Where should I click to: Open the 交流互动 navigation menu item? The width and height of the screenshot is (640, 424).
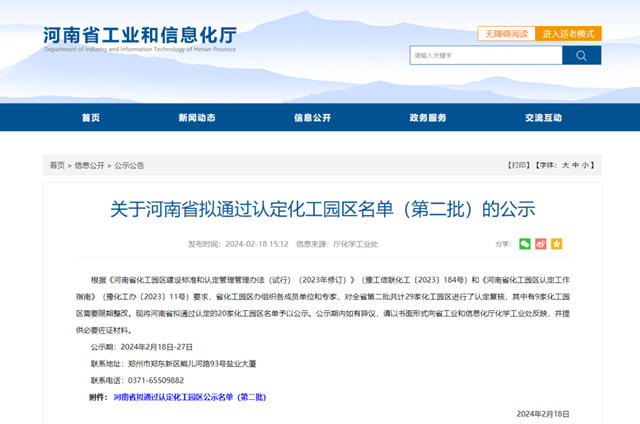[543, 118]
